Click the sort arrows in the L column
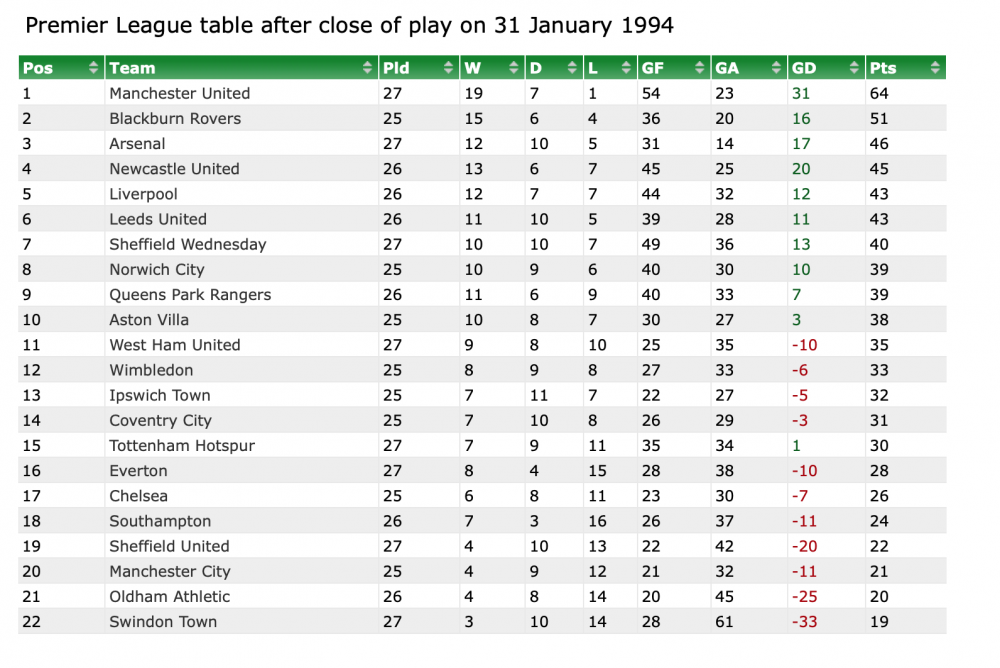1000x668 pixels. click(625, 68)
